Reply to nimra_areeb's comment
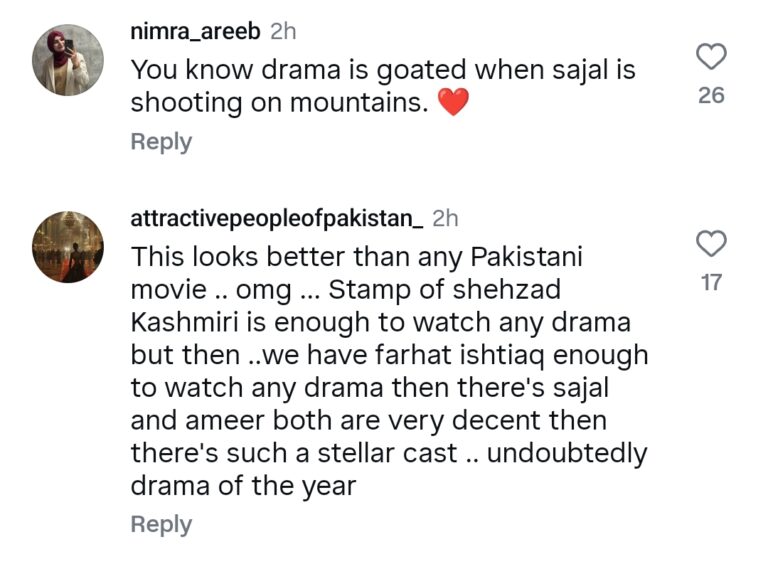The height and width of the screenshot is (569, 768). [x=161, y=141]
